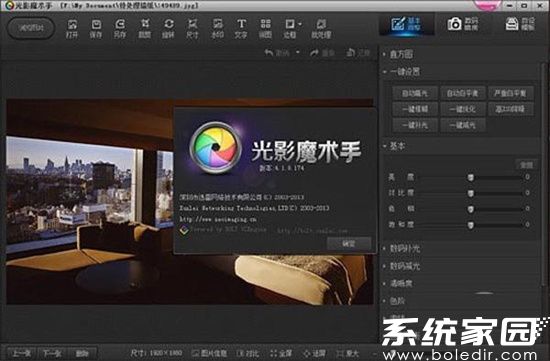Select the Text (文字) tool
This screenshot has width=550, height=361.
coord(241,28)
